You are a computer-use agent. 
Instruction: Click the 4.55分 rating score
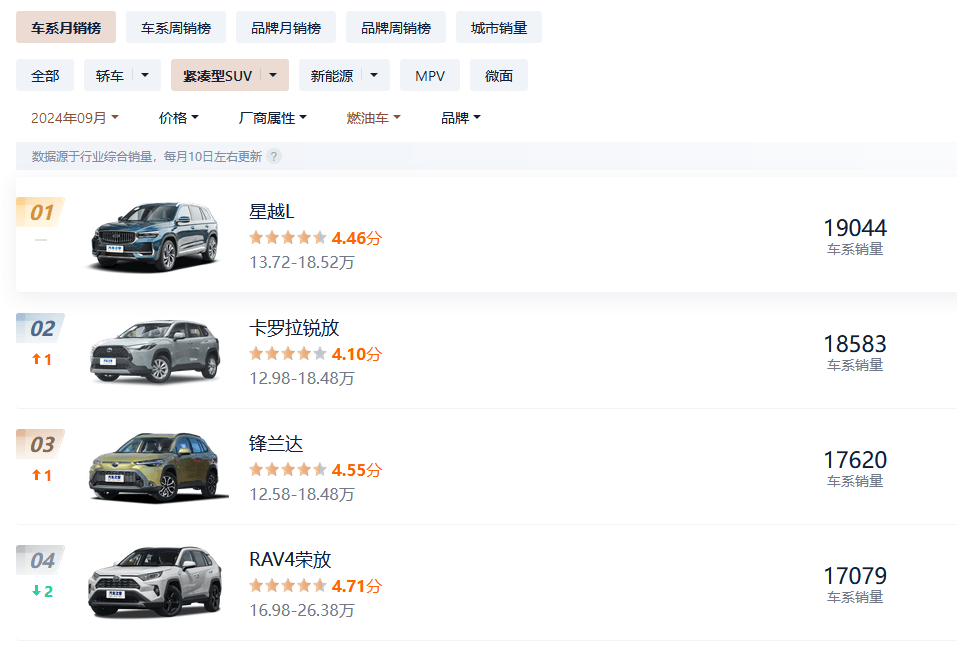click(356, 470)
